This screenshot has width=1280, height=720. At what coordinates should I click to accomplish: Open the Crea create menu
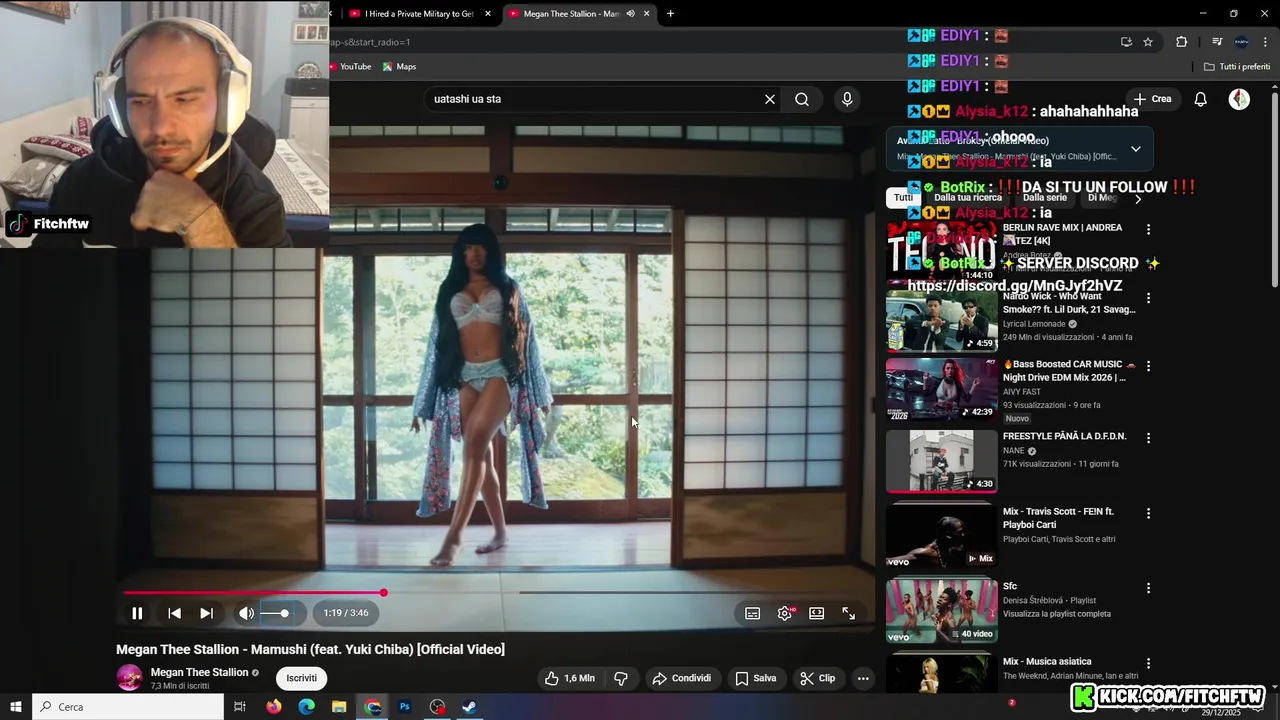click(x=1152, y=99)
